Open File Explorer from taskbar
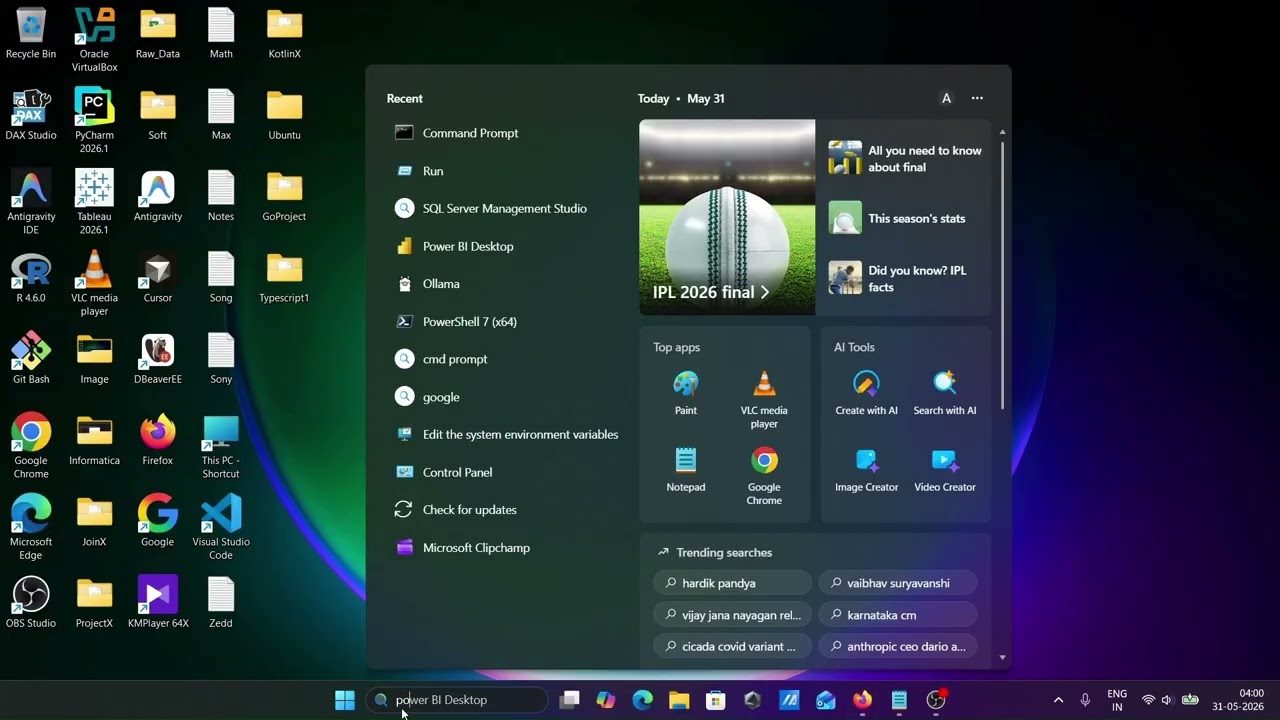This screenshot has height=720, width=1280. [x=679, y=700]
